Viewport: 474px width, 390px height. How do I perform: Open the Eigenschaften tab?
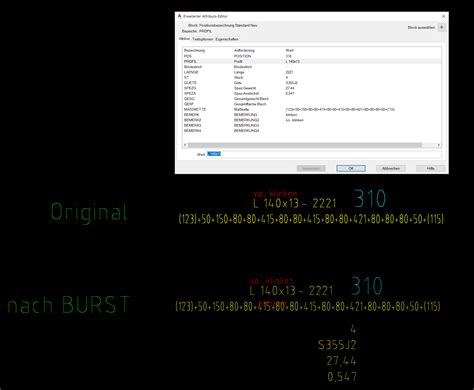227,39
